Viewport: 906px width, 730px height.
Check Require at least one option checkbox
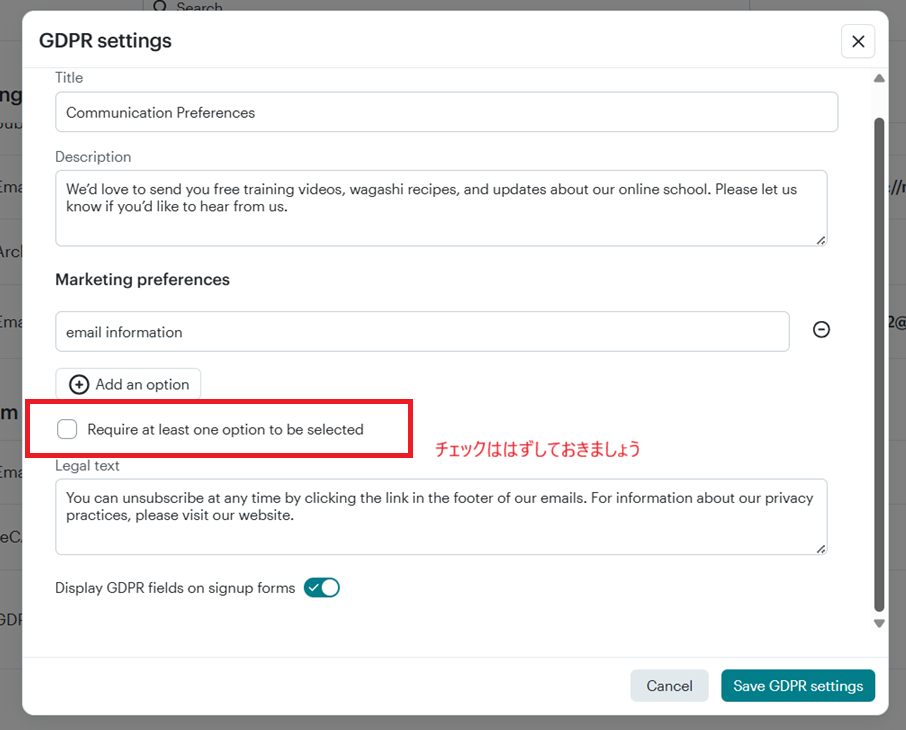[x=67, y=430]
